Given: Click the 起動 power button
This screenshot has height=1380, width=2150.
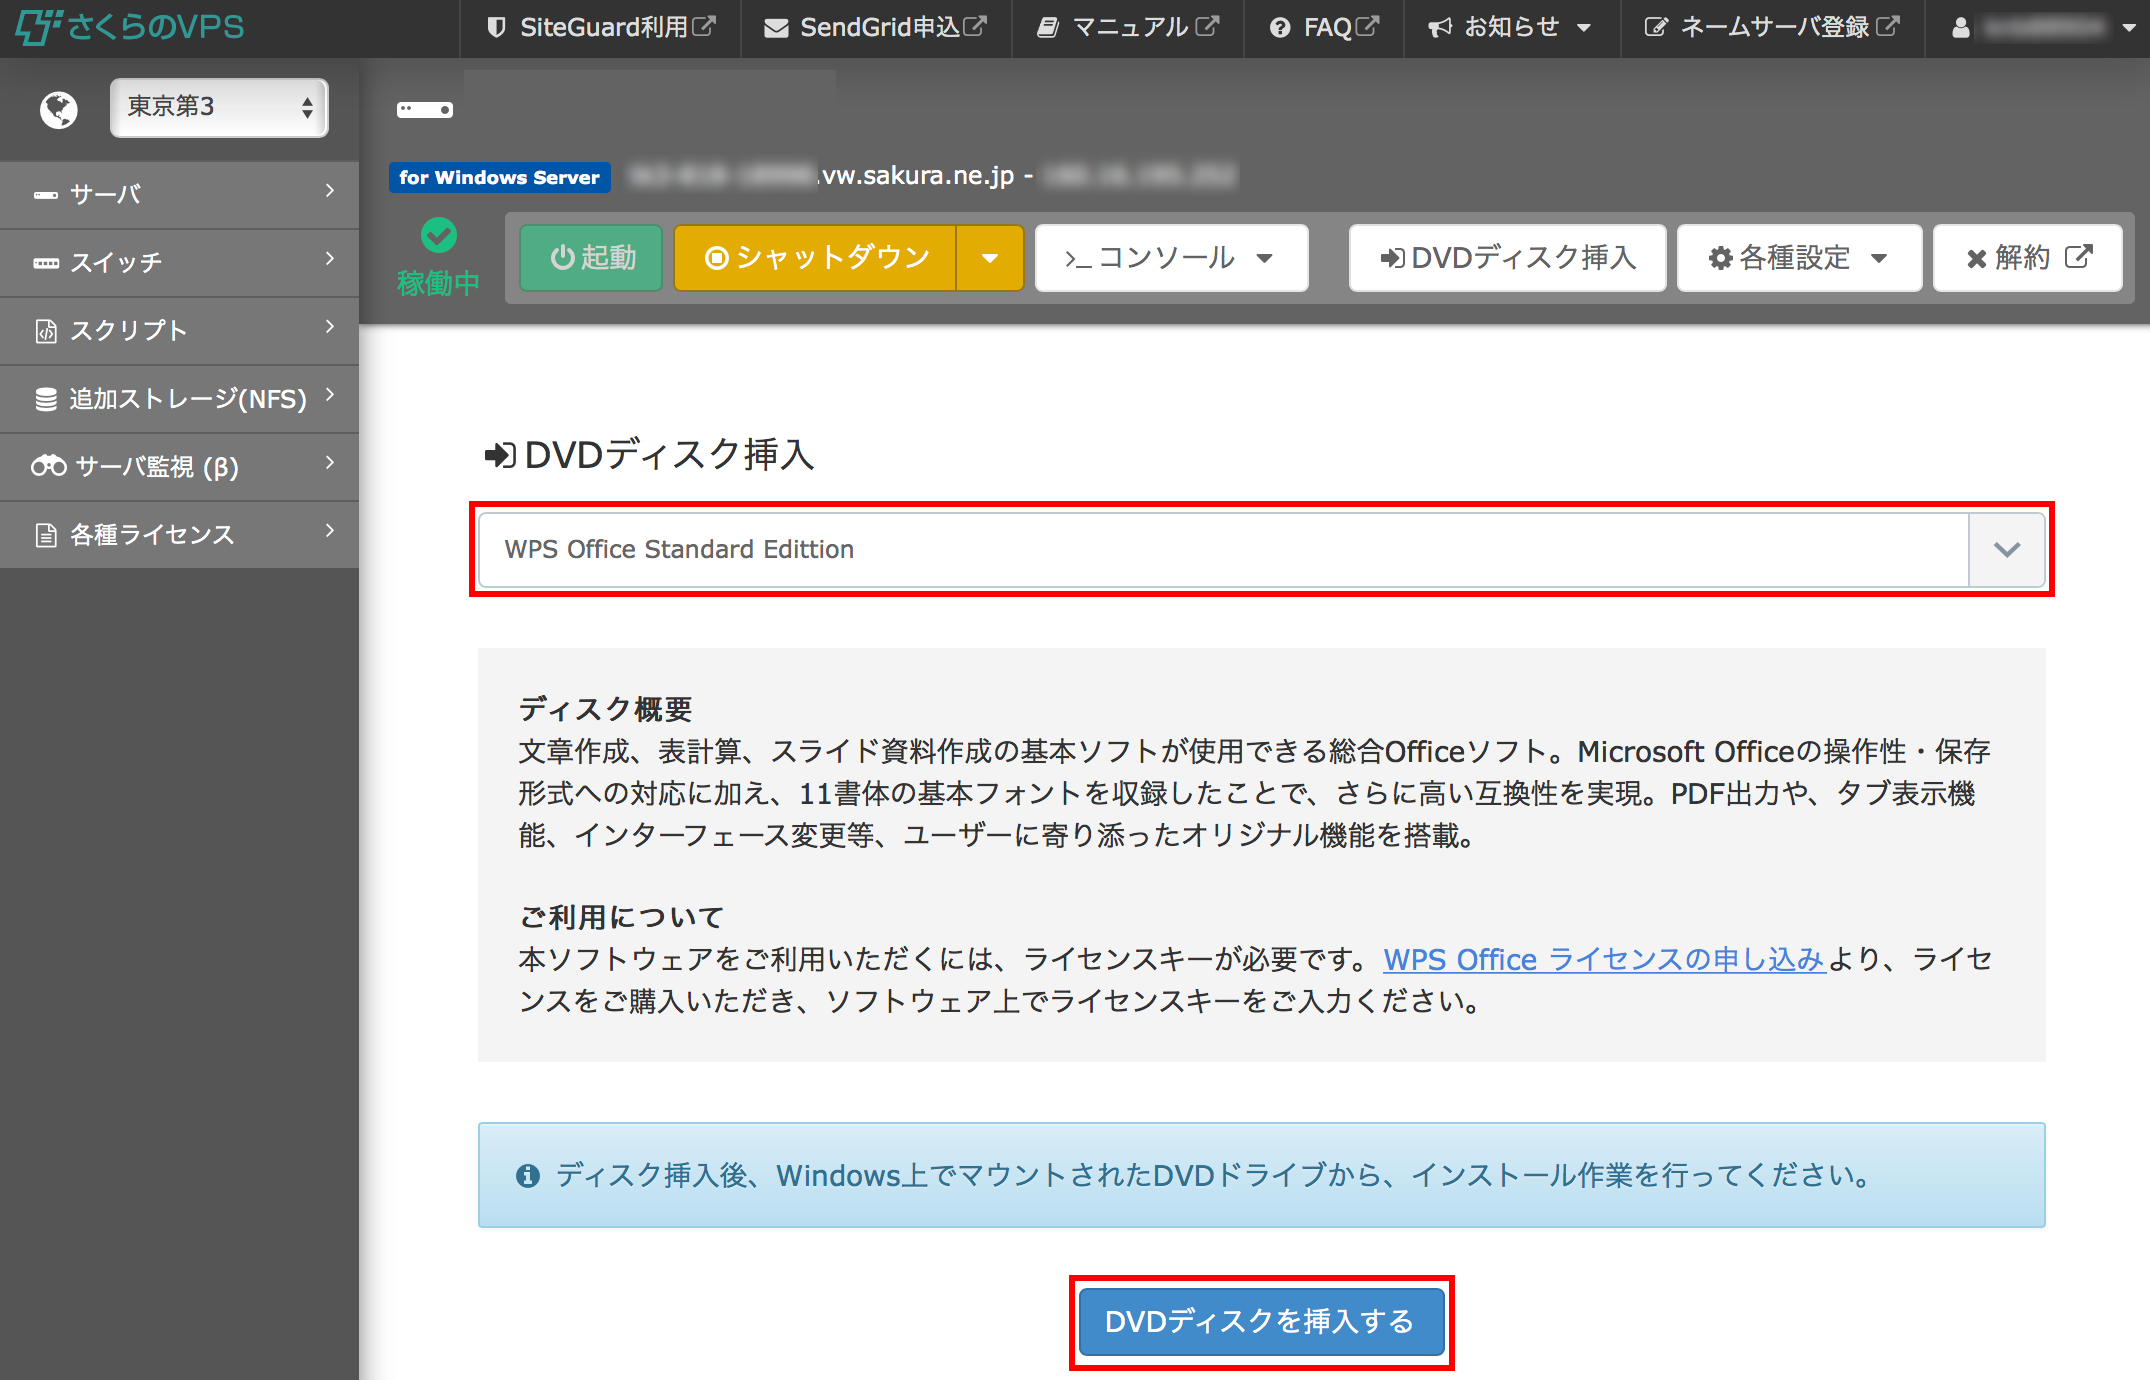Looking at the screenshot, I should (592, 257).
